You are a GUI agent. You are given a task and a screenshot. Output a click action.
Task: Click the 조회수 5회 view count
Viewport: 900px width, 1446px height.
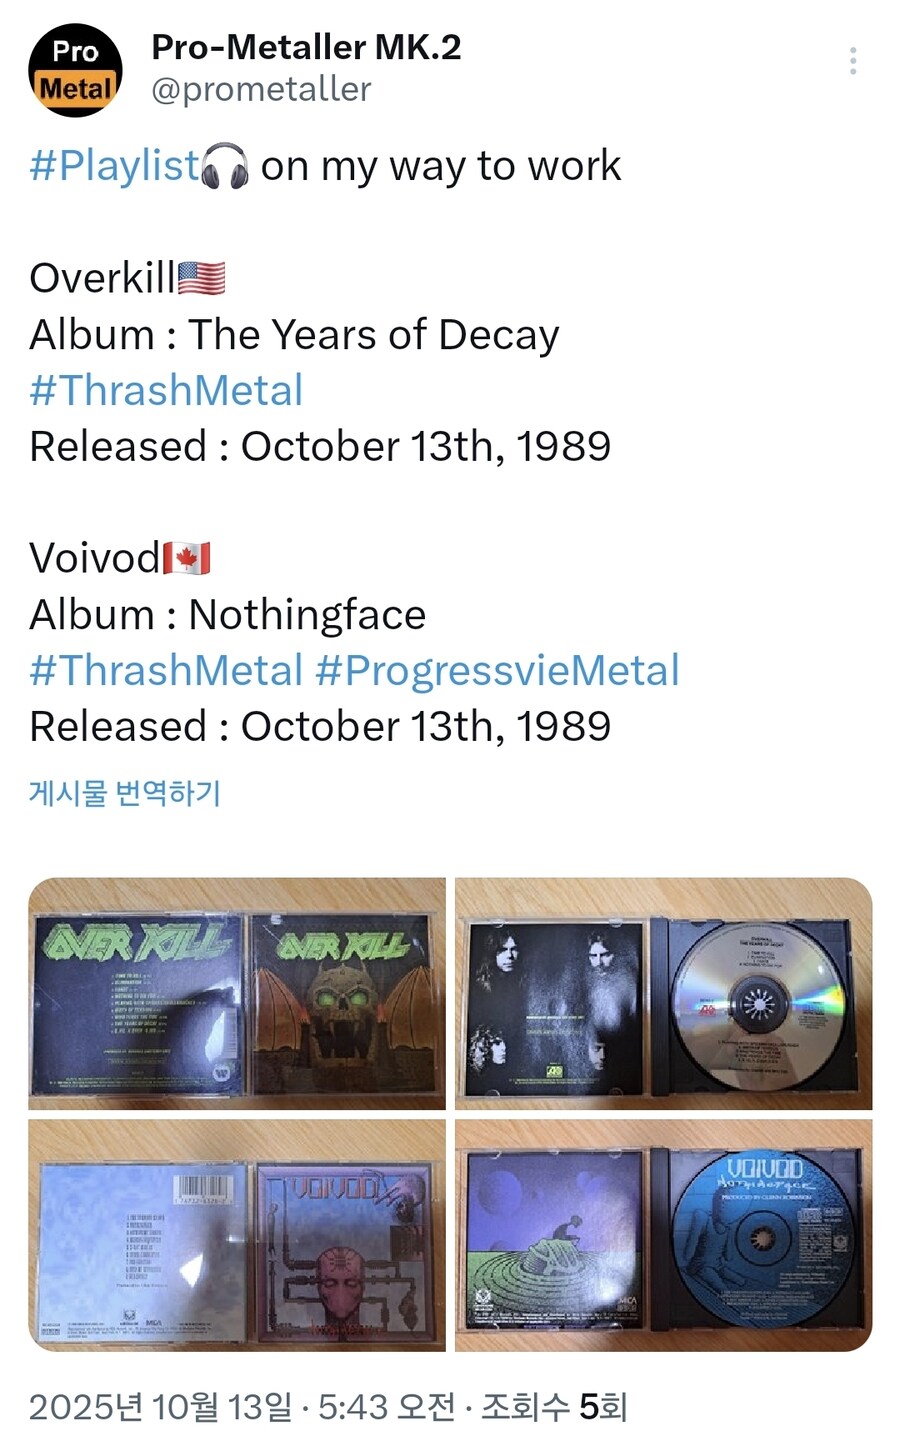554,1407
